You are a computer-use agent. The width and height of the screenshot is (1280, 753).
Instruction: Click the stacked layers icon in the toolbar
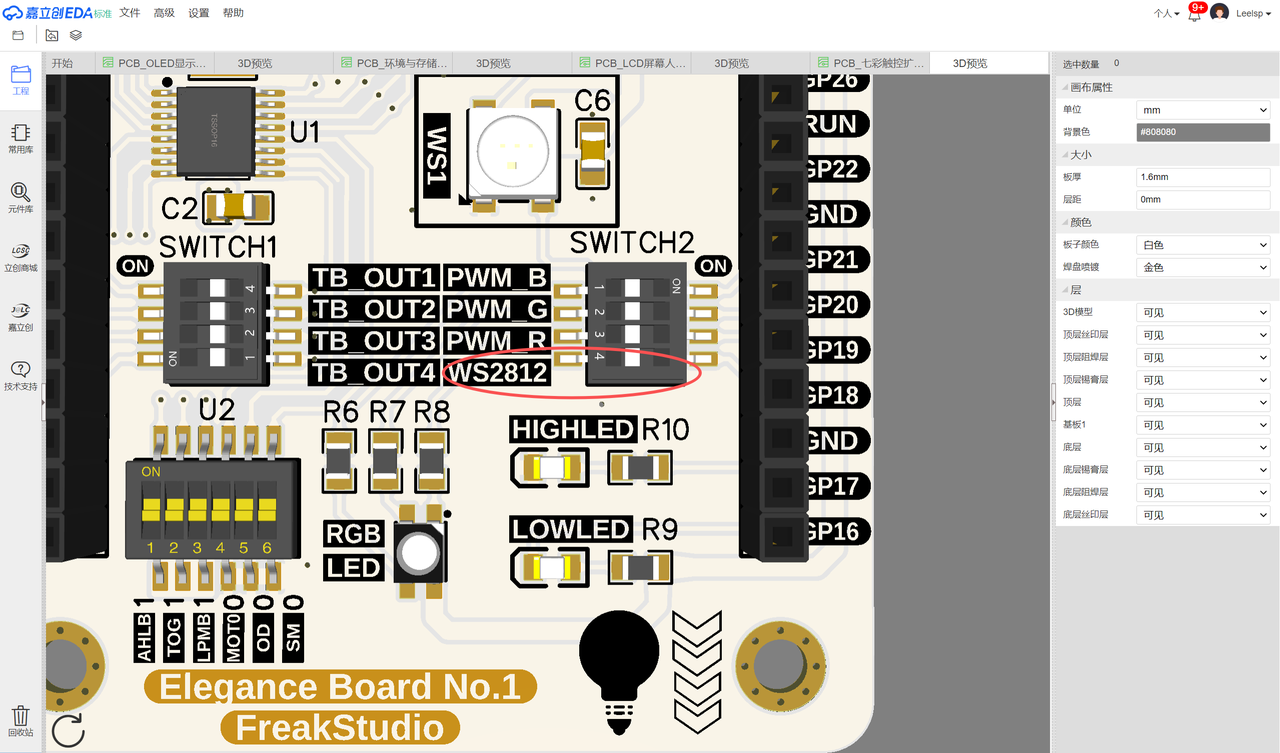click(x=76, y=35)
